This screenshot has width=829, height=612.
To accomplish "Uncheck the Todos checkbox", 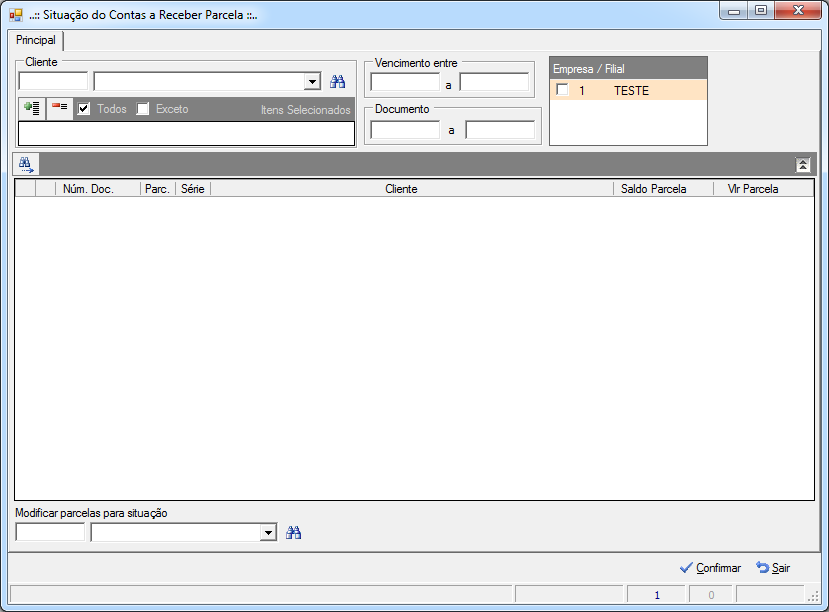I will click(84, 109).
